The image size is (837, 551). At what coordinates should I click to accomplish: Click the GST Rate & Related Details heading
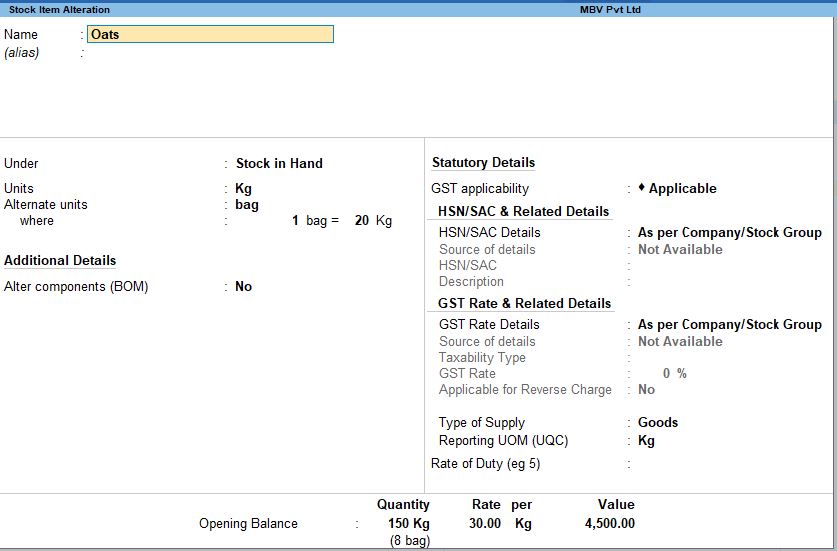pyautogui.click(x=524, y=303)
